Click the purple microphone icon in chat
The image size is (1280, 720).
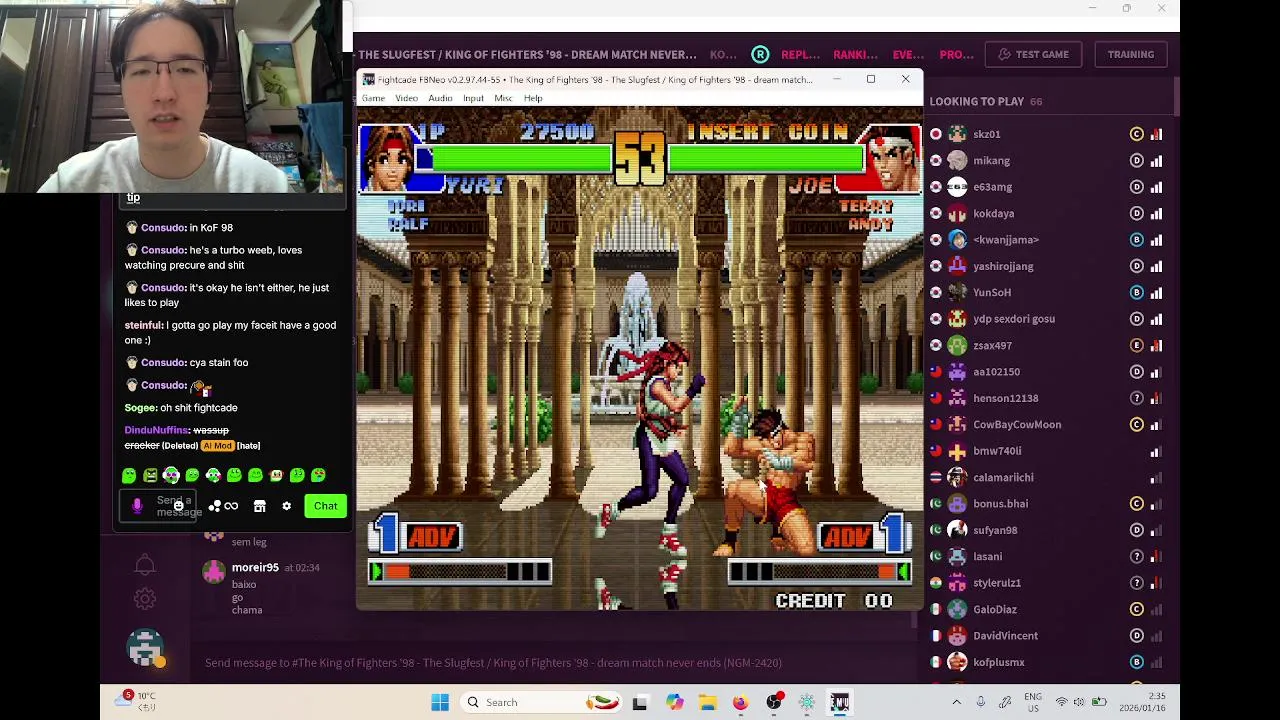(137, 506)
